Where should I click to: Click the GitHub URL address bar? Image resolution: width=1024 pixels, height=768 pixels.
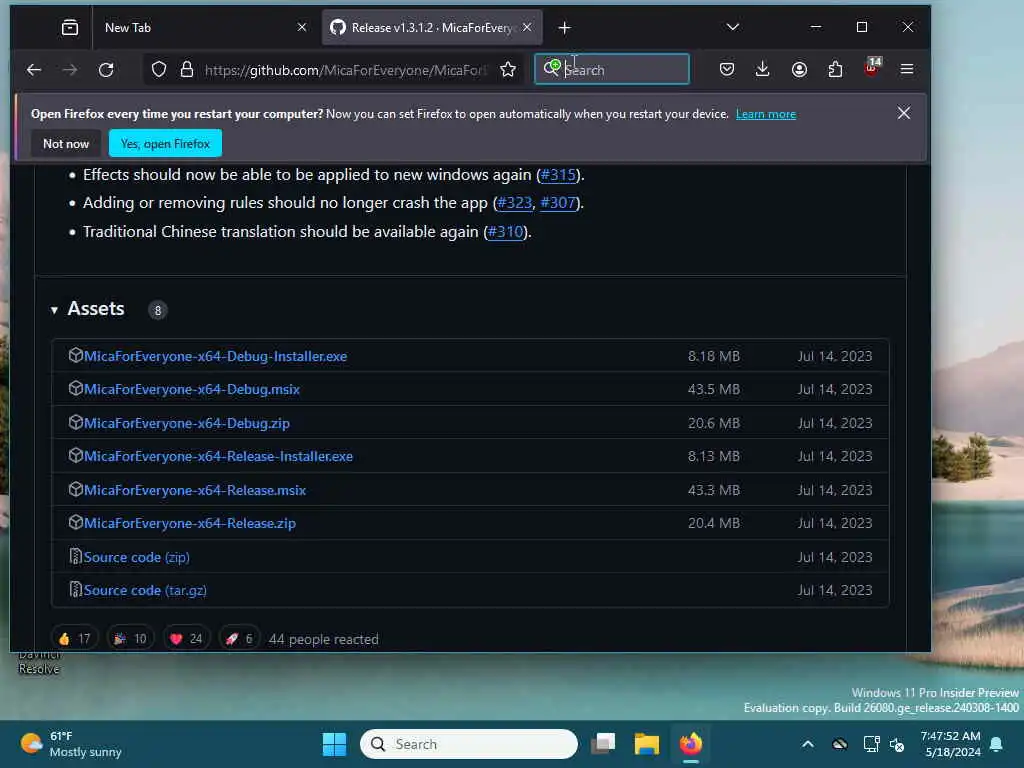[x=345, y=70]
